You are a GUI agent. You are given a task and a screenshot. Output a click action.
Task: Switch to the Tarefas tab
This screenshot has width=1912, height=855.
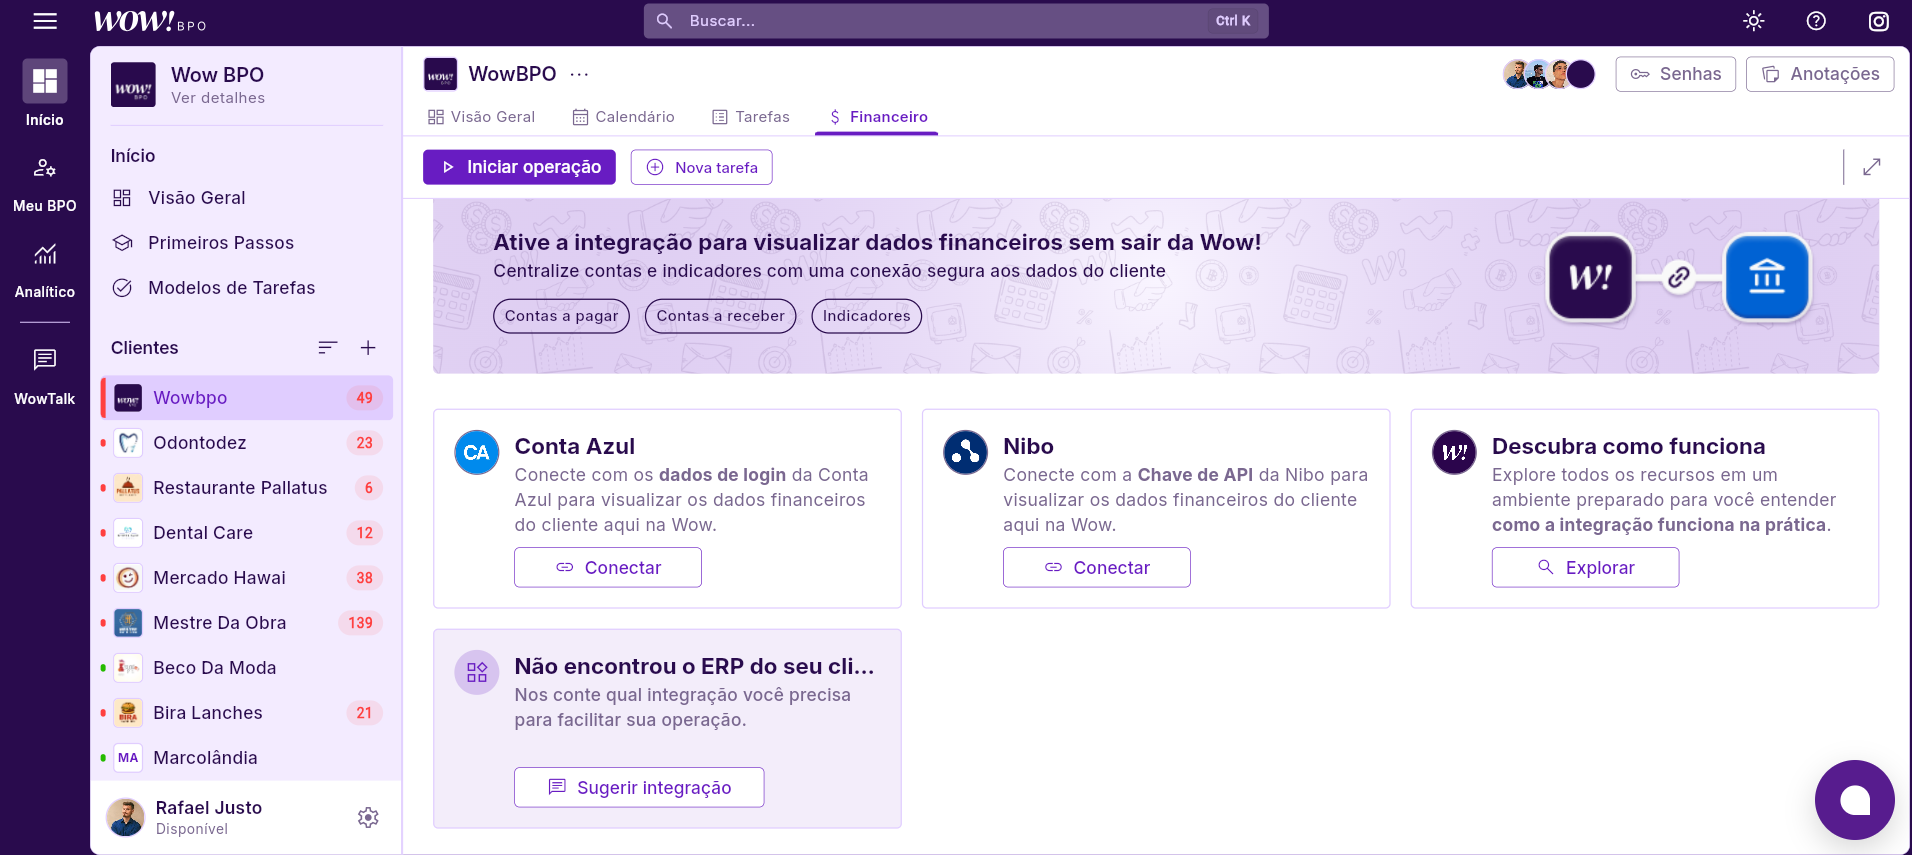(x=750, y=117)
